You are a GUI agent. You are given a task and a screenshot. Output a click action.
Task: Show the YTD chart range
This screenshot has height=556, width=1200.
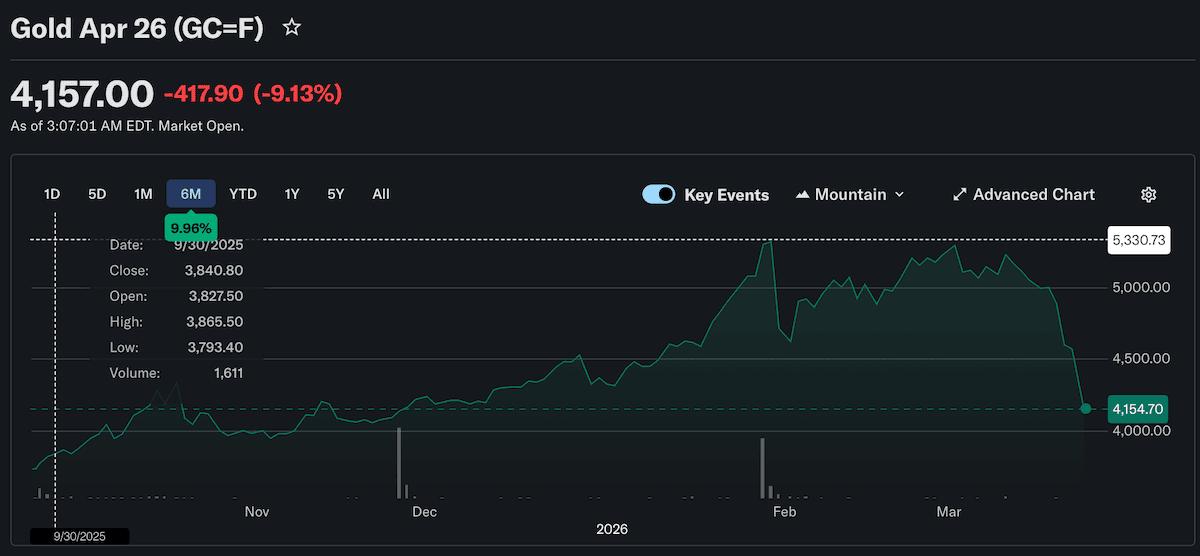(243, 194)
